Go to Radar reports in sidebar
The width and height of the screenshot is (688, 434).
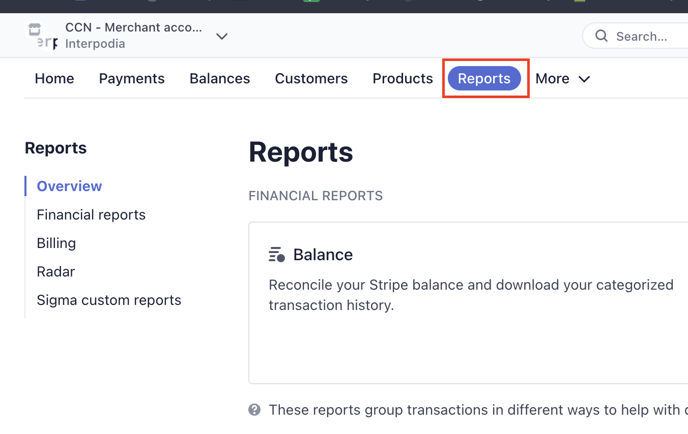pyautogui.click(x=56, y=271)
